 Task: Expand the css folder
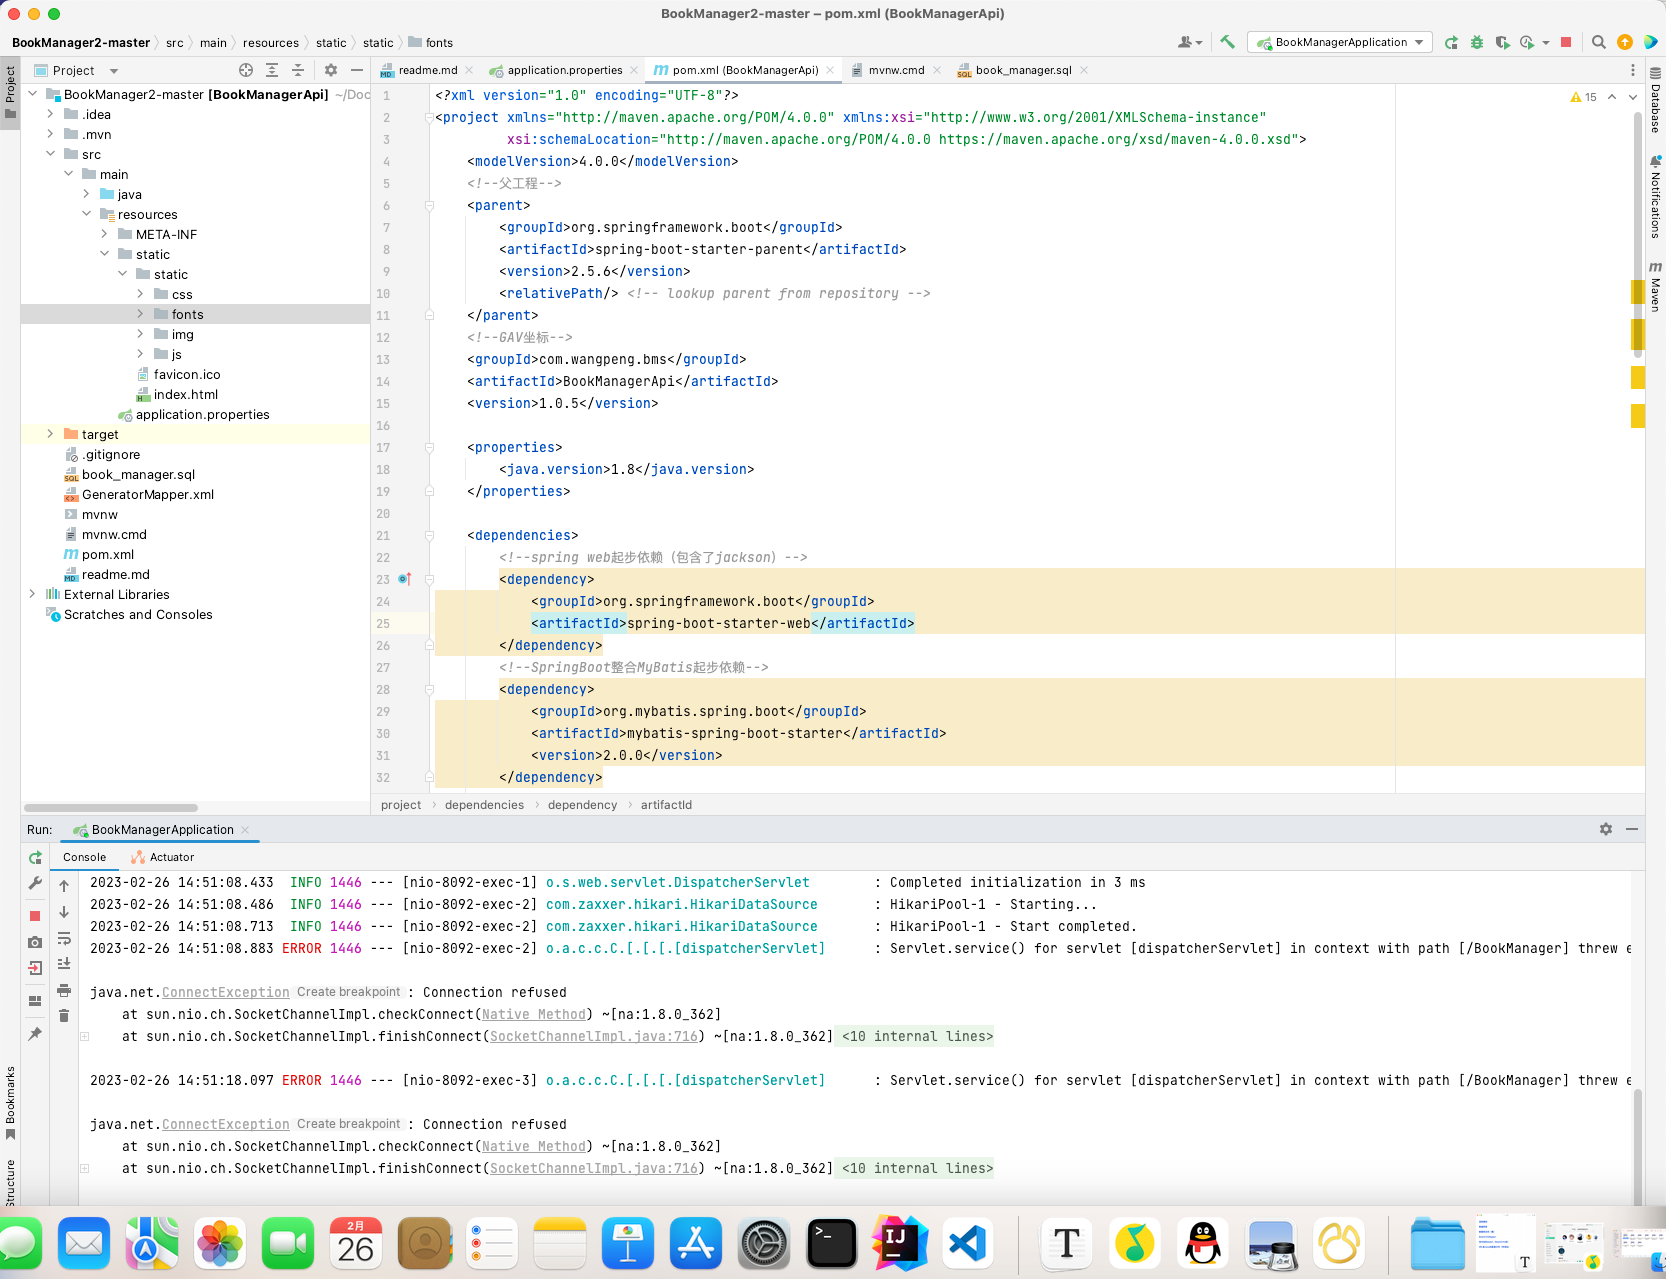tap(140, 294)
